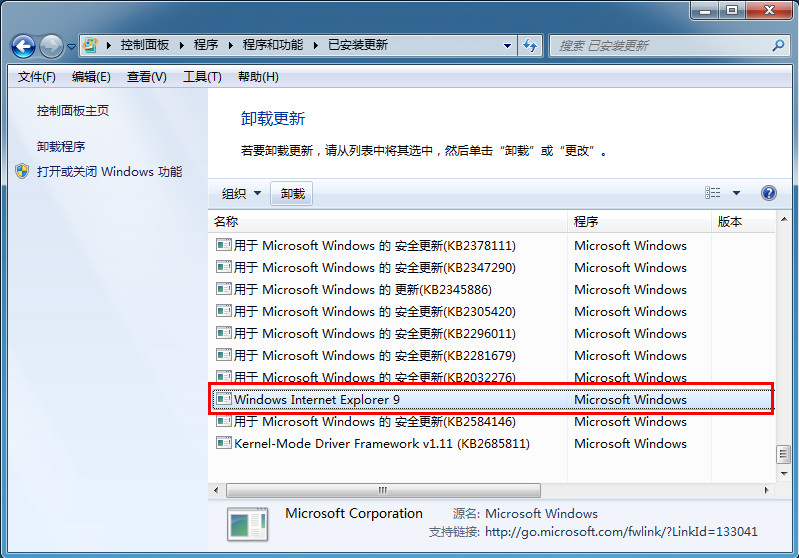
Task: Open the 编辑(E) menu
Action: coord(91,77)
